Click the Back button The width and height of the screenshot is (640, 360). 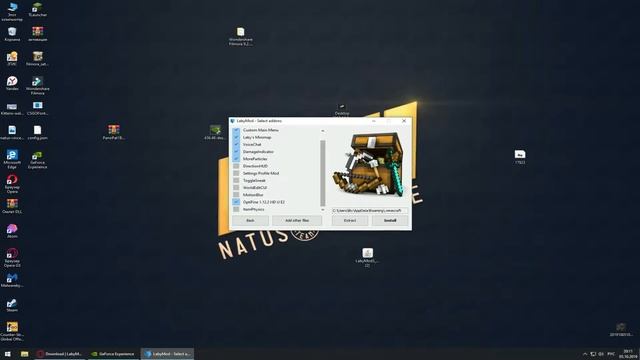tap(250, 220)
